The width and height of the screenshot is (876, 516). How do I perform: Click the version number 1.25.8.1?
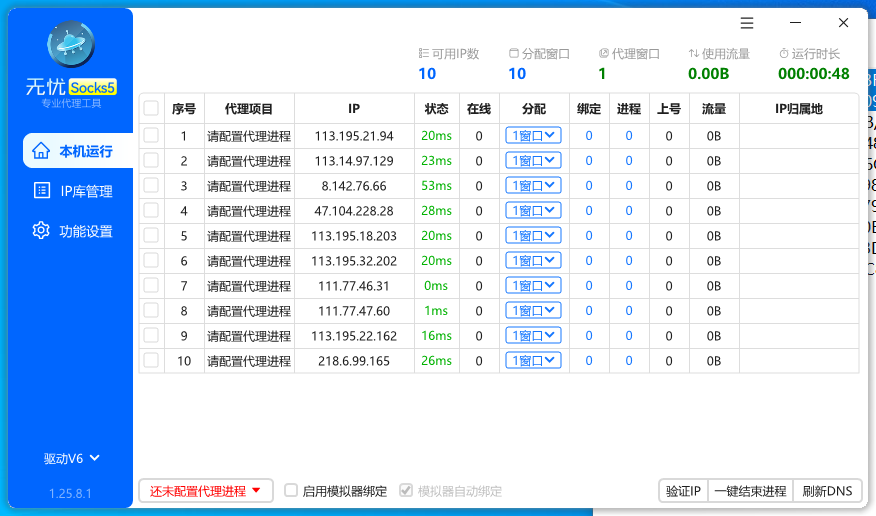70,494
